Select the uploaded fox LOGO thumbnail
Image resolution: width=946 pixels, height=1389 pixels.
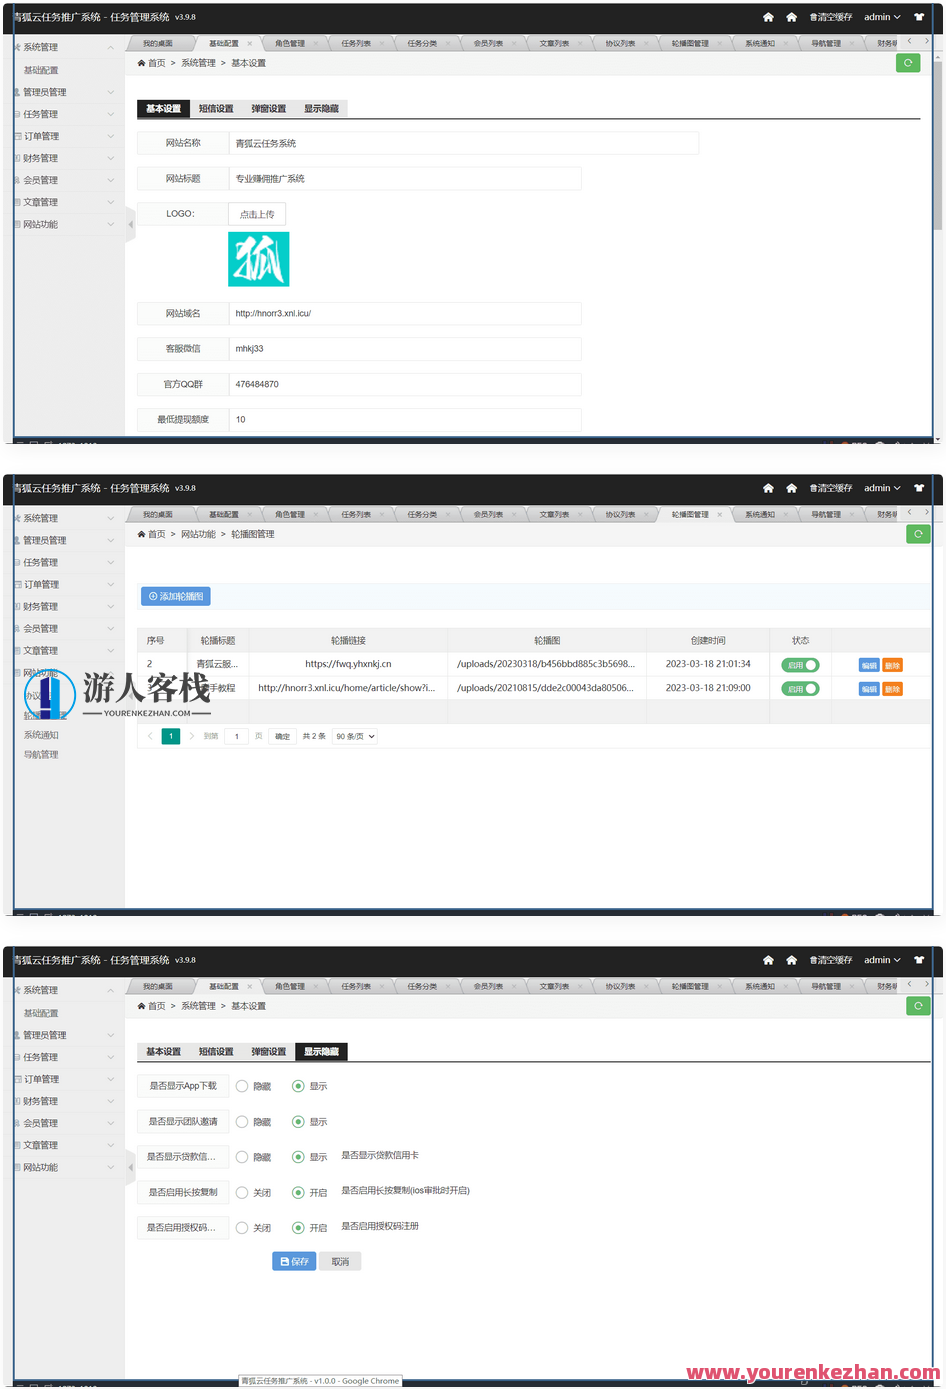(x=258, y=258)
